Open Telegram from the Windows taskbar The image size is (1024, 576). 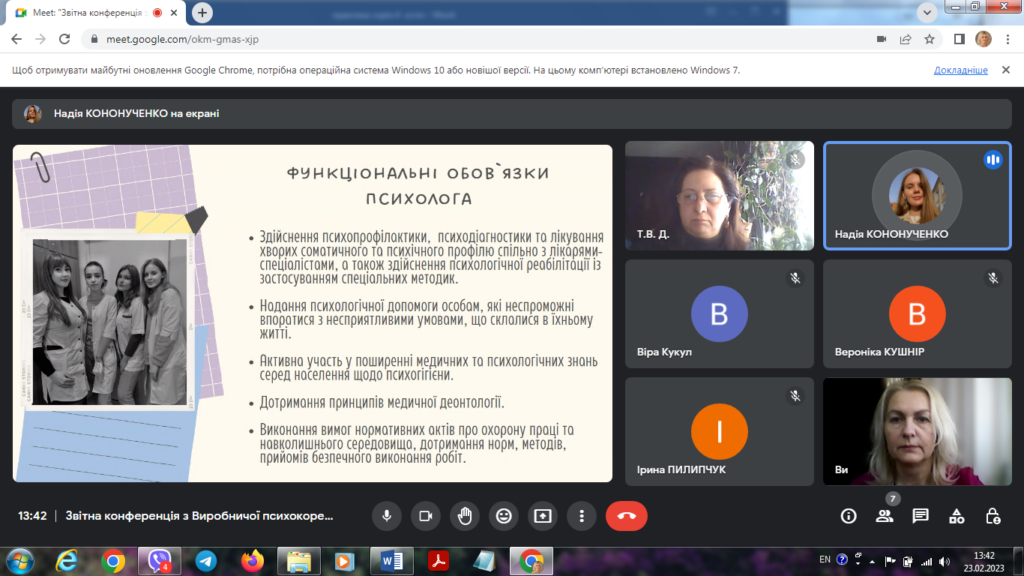tap(206, 561)
